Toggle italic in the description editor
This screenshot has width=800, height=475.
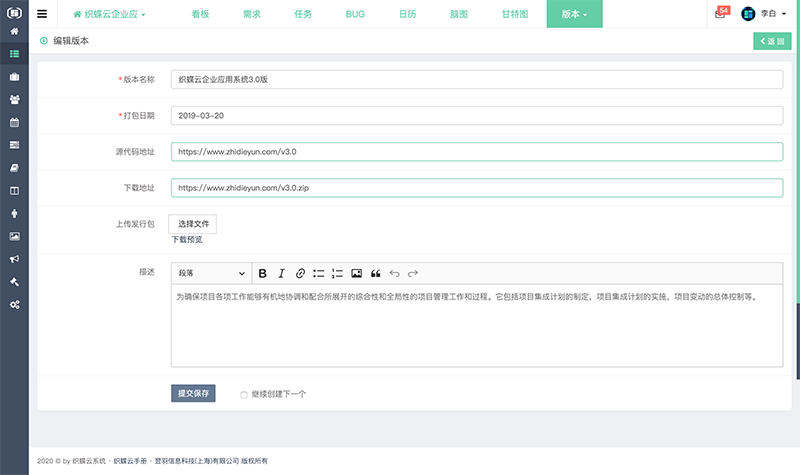click(x=281, y=273)
